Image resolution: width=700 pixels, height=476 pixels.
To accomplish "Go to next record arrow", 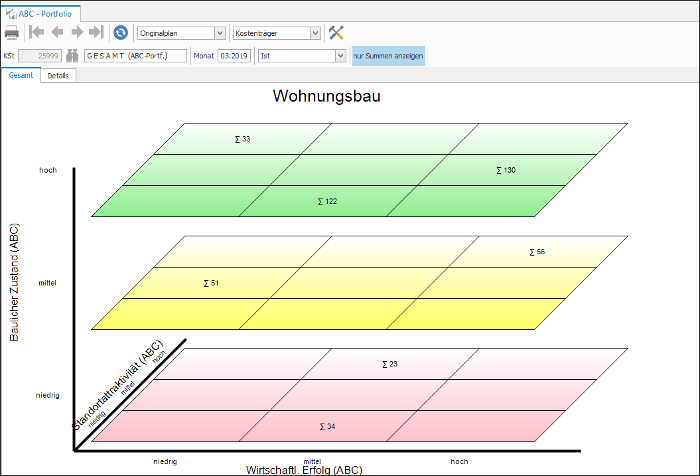I will coord(77,32).
